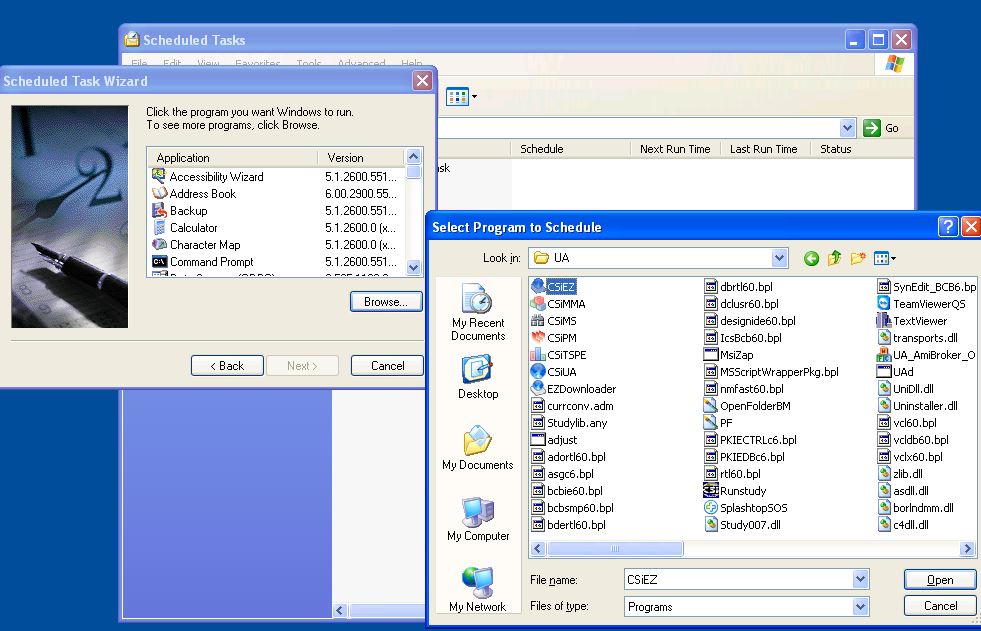Open My Computer in places bar
This screenshot has width=981, height=631.
pyautogui.click(x=478, y=519)
